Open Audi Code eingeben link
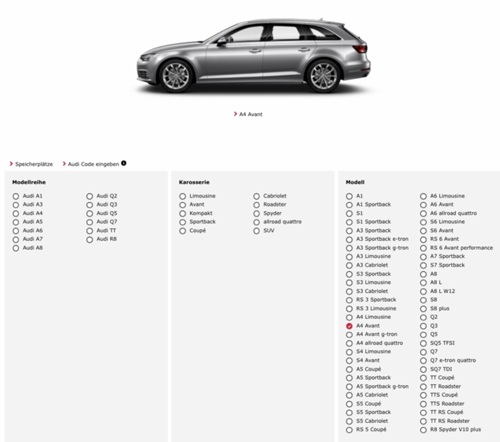 click(93, 164)
